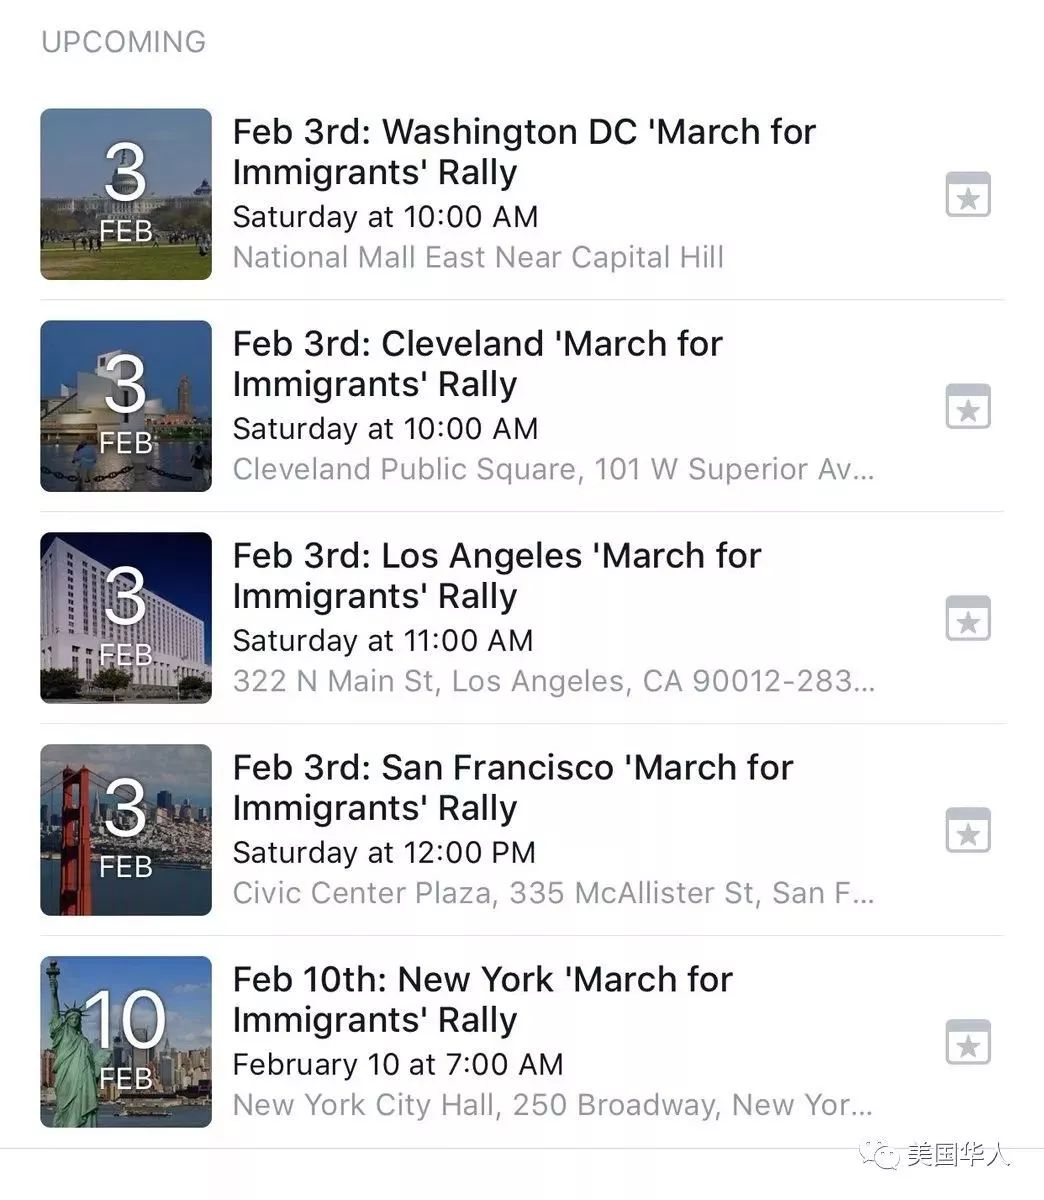Open 'Feb 10th: New York' rally title
1044x1200 pixels.
(x=483, y=1000)
